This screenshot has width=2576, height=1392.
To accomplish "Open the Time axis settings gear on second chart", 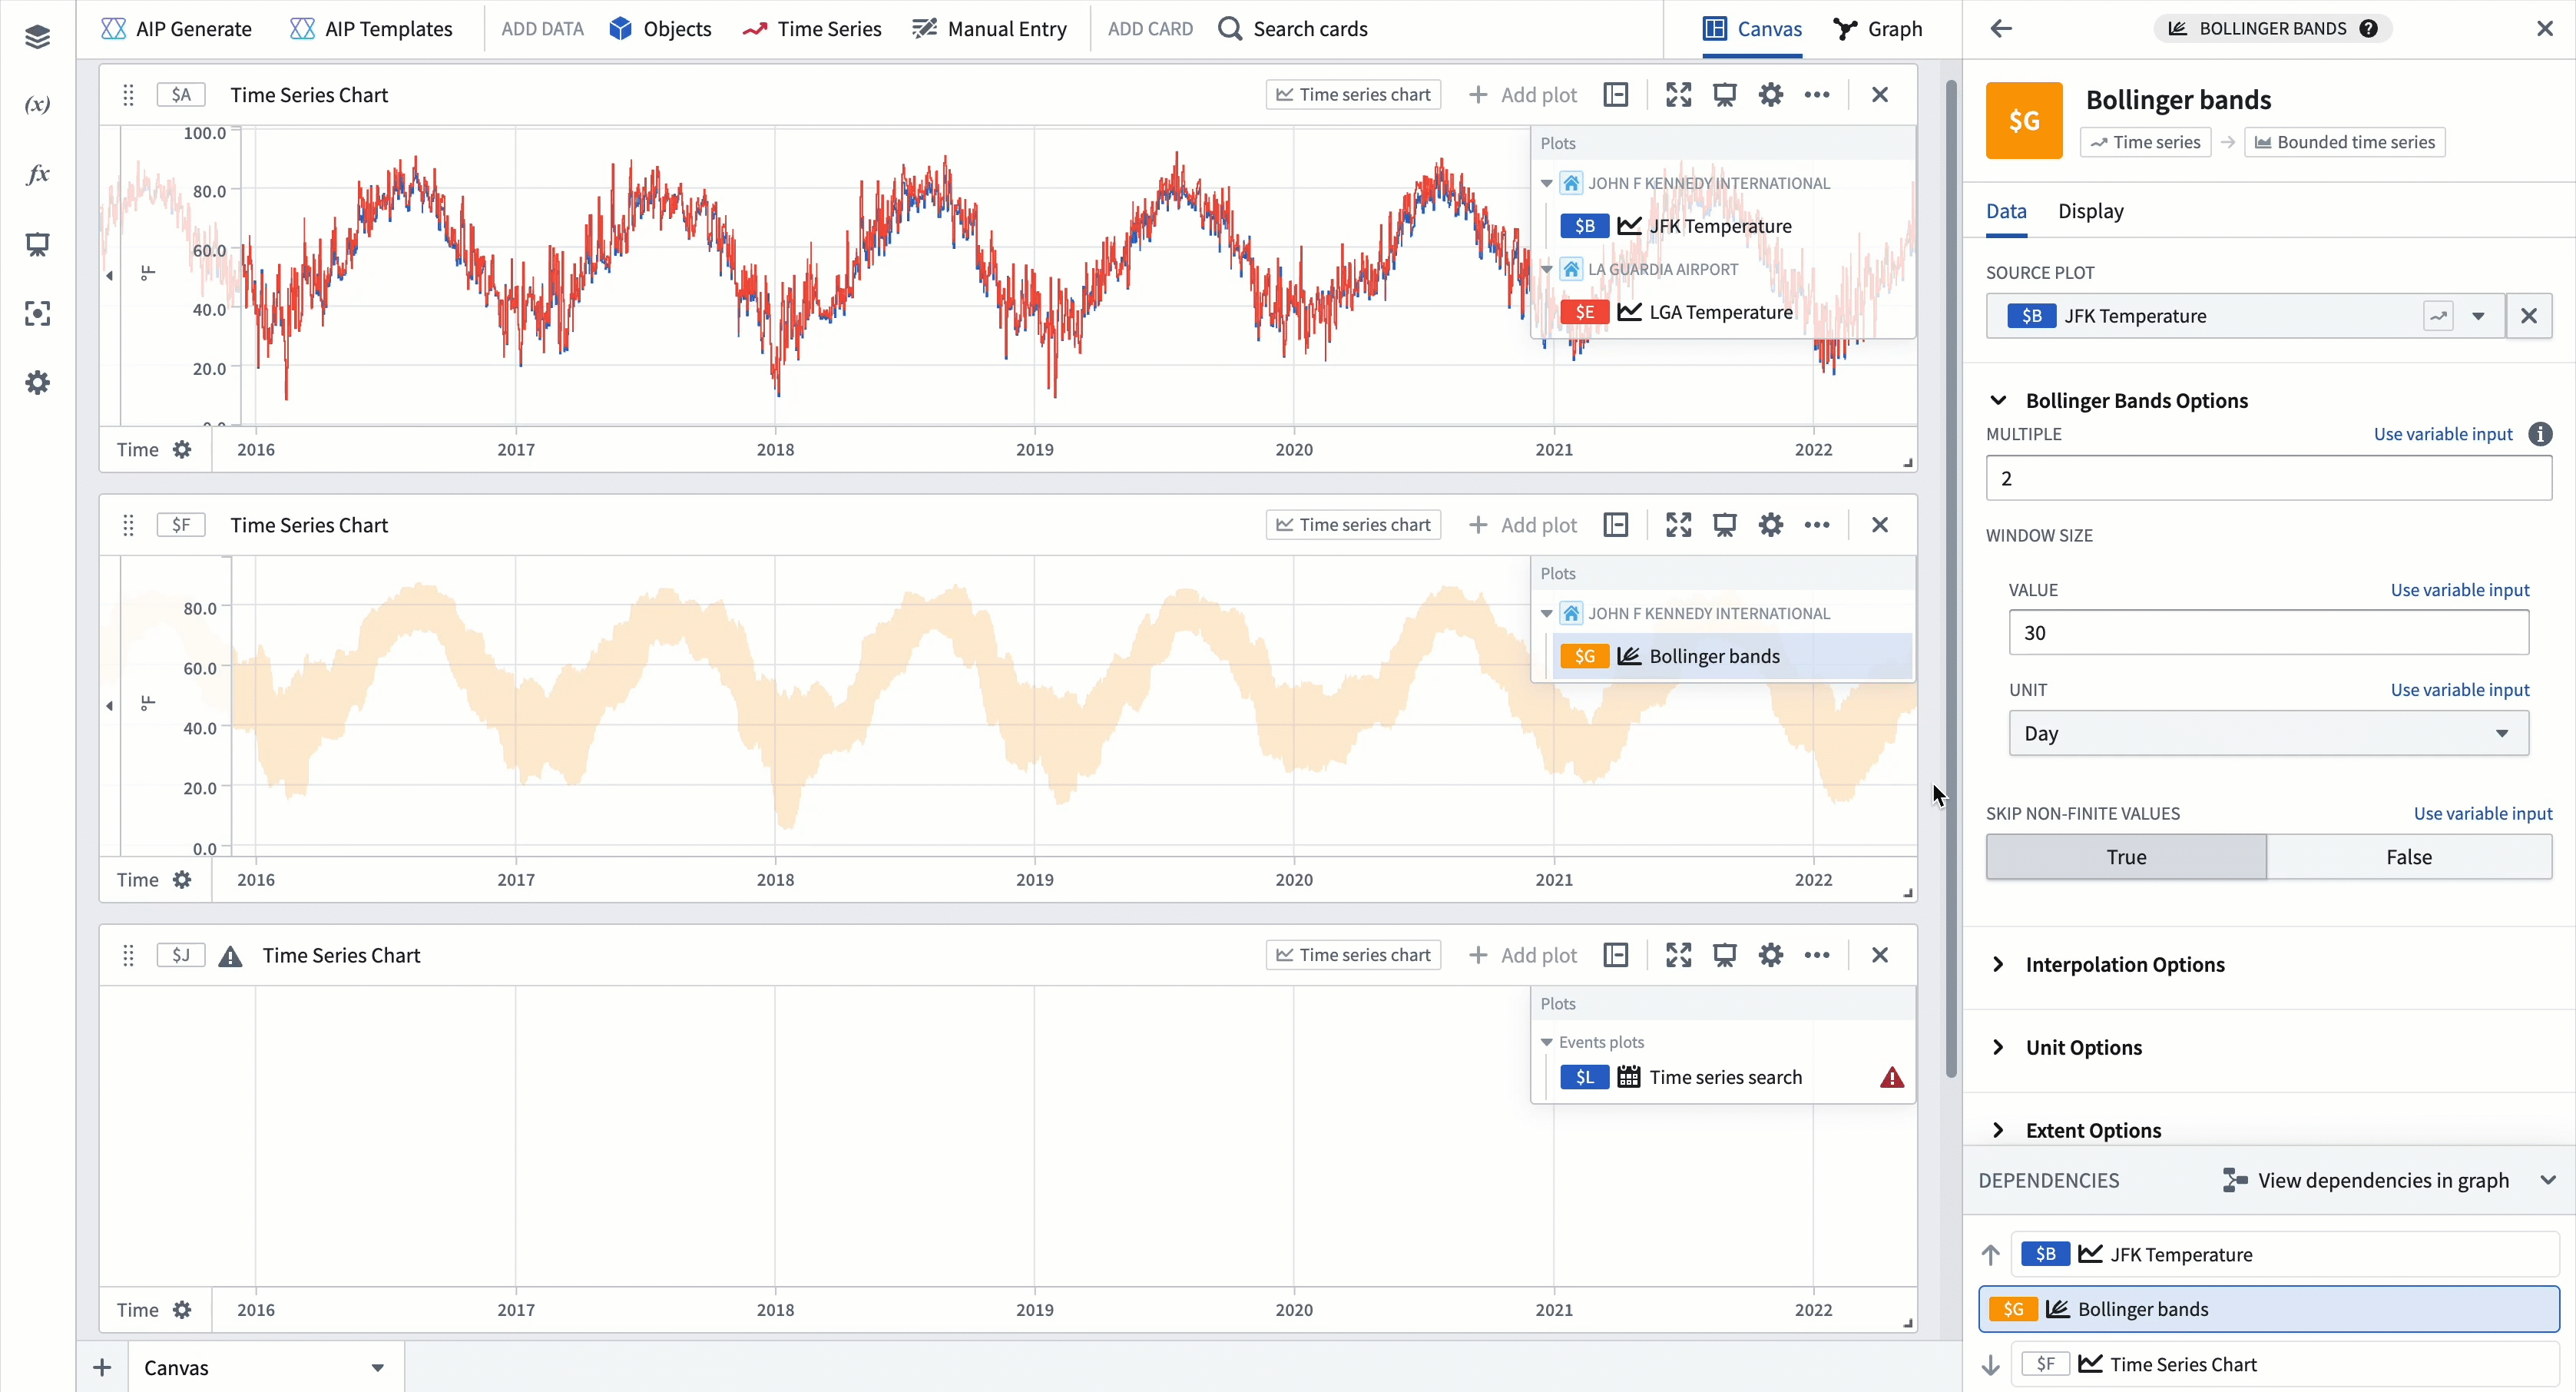I will pos(183,880).
